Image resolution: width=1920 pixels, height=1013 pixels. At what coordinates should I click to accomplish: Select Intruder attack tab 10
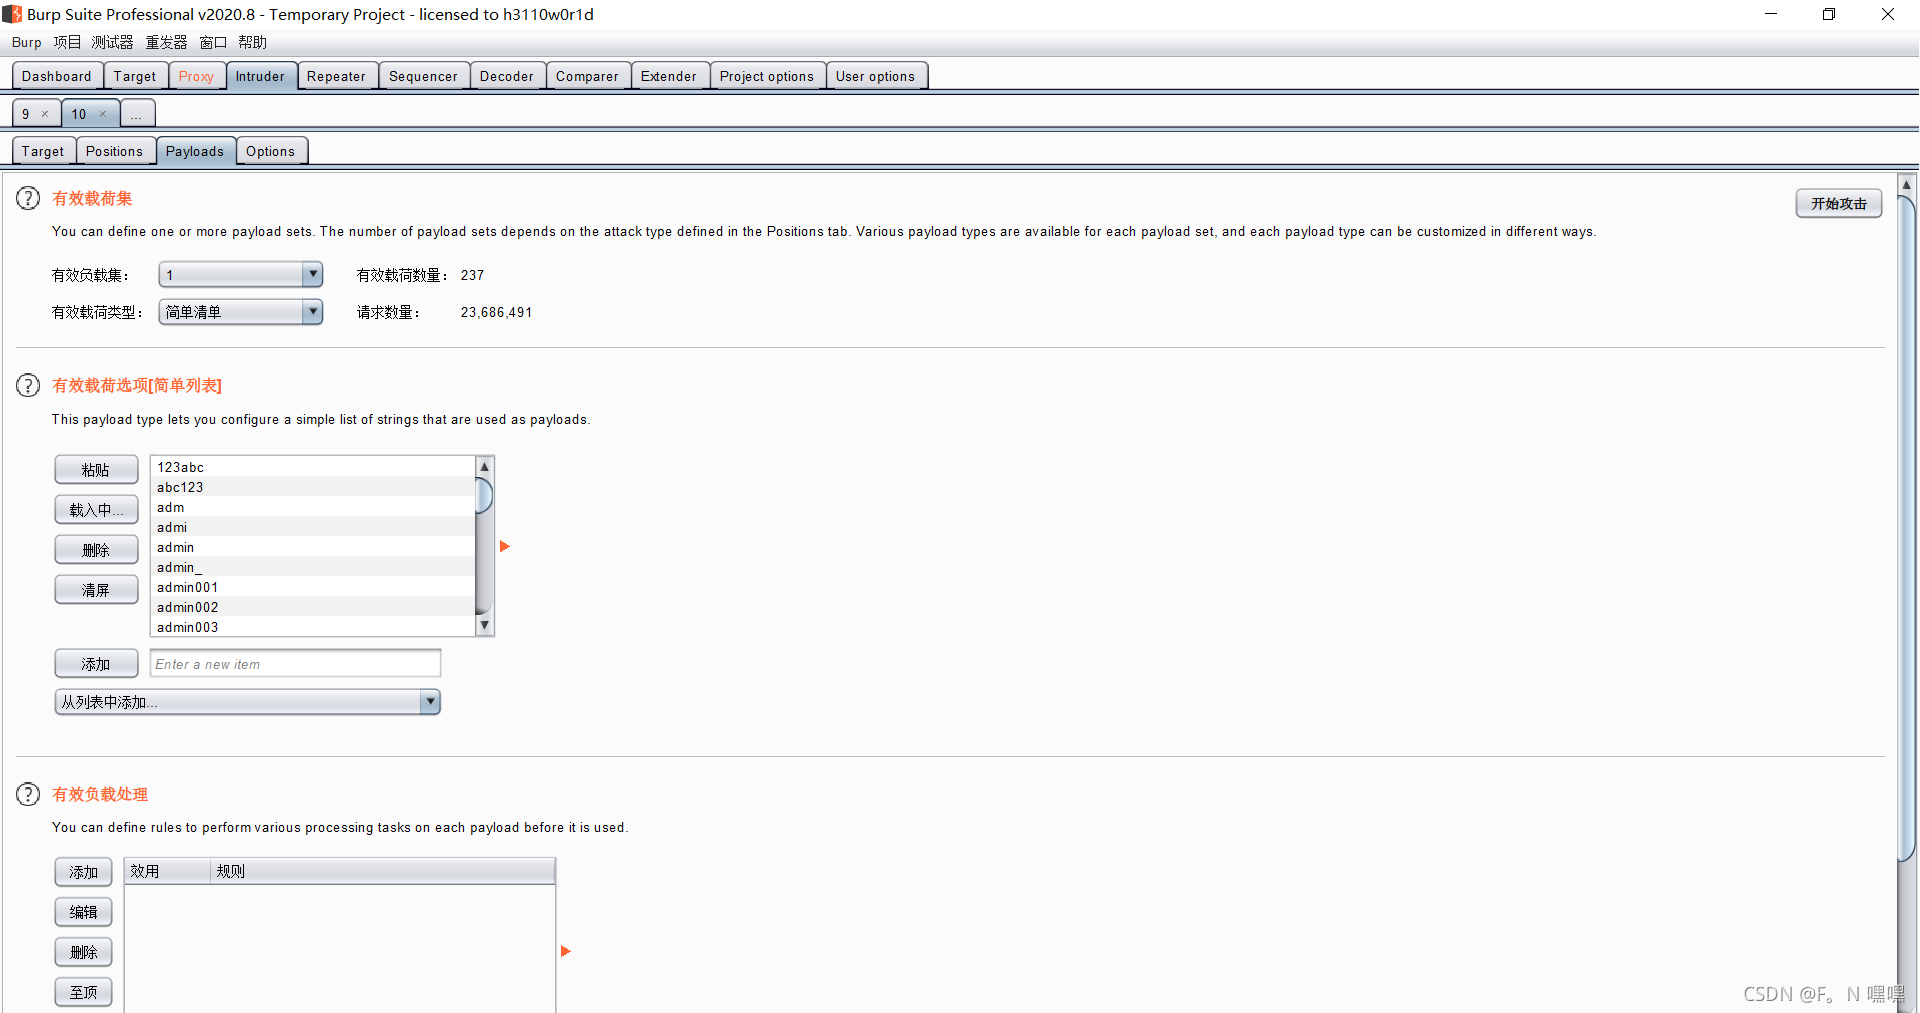79,114
